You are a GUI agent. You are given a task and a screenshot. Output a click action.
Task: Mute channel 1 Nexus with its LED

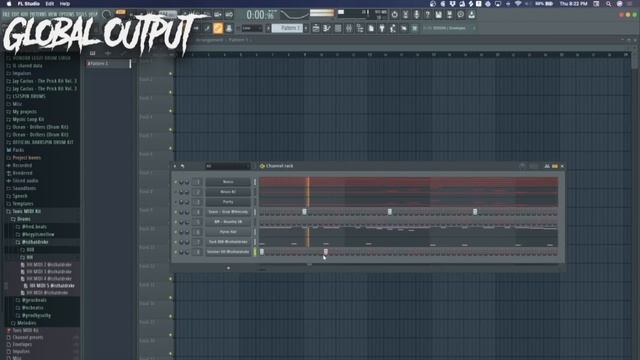tap(176, 182)
